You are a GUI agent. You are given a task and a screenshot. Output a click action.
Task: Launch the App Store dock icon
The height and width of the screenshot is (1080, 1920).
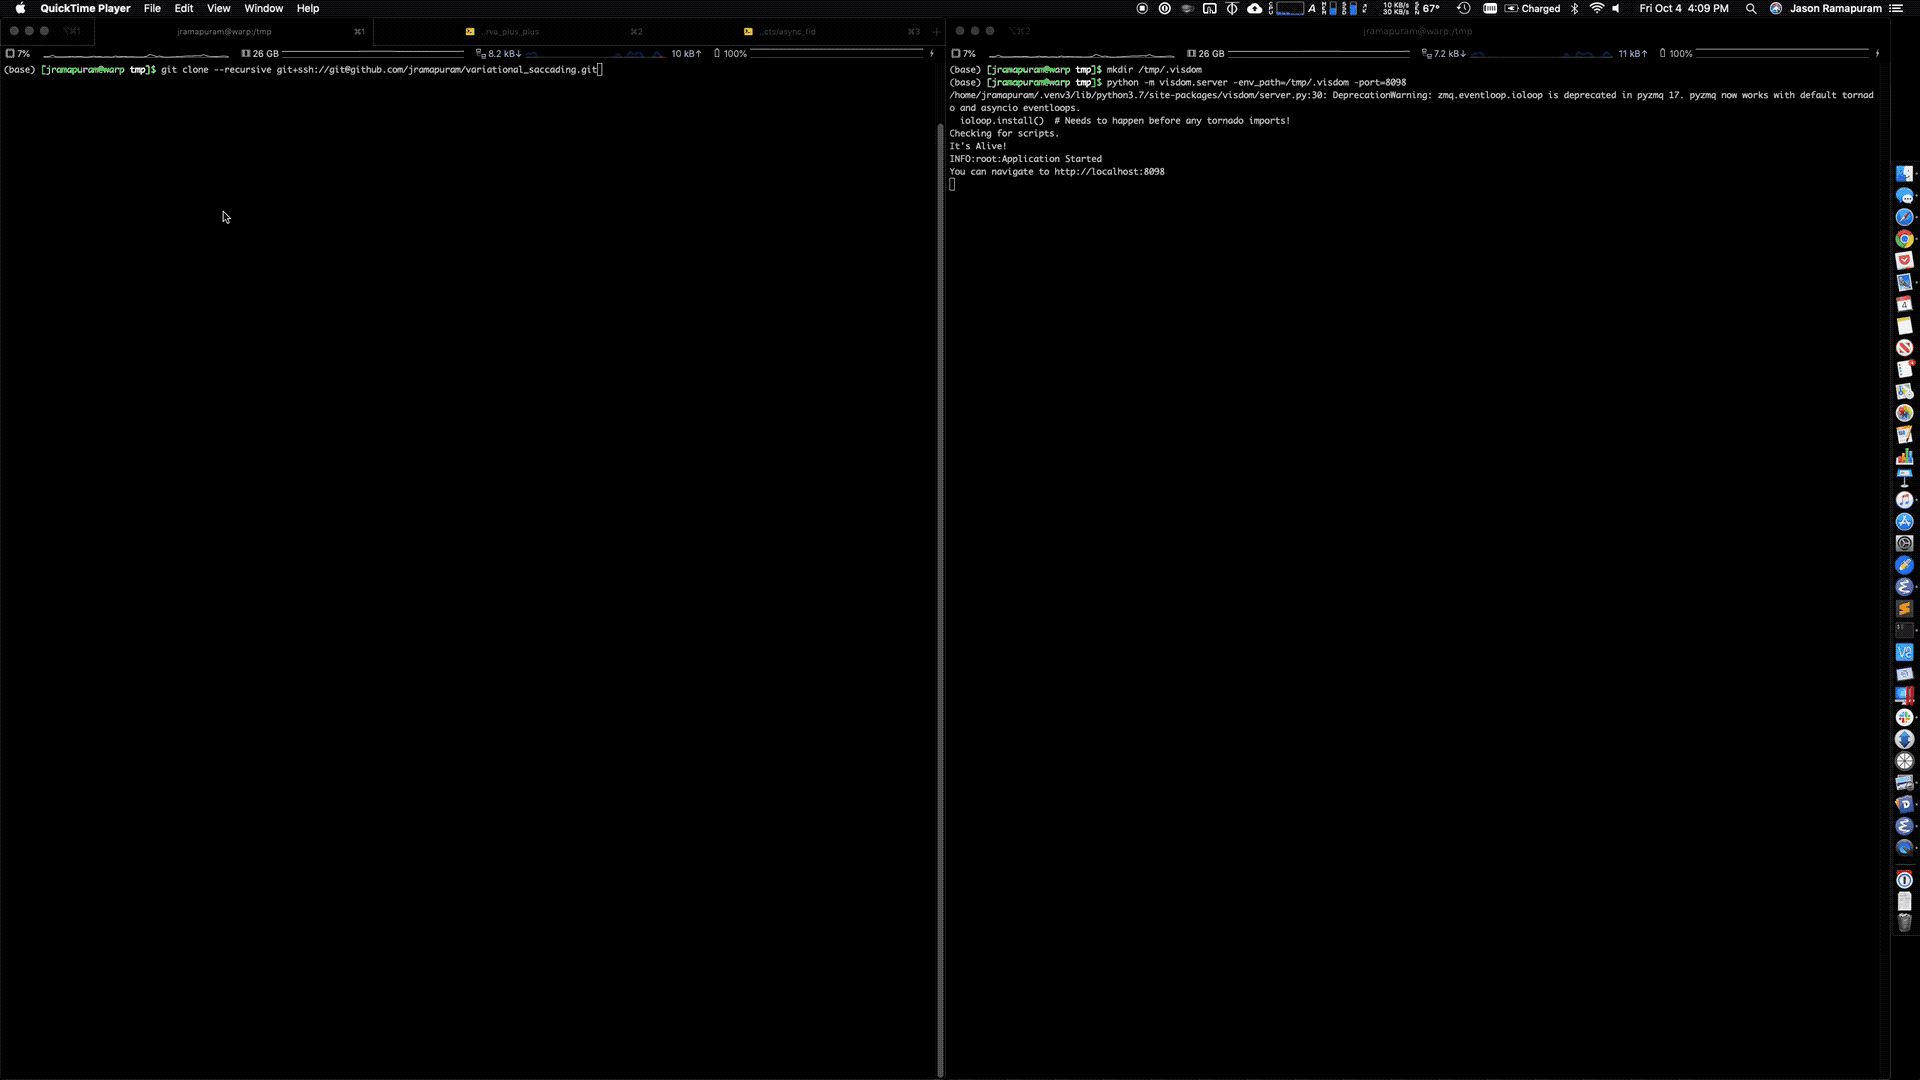(1904, 522)
